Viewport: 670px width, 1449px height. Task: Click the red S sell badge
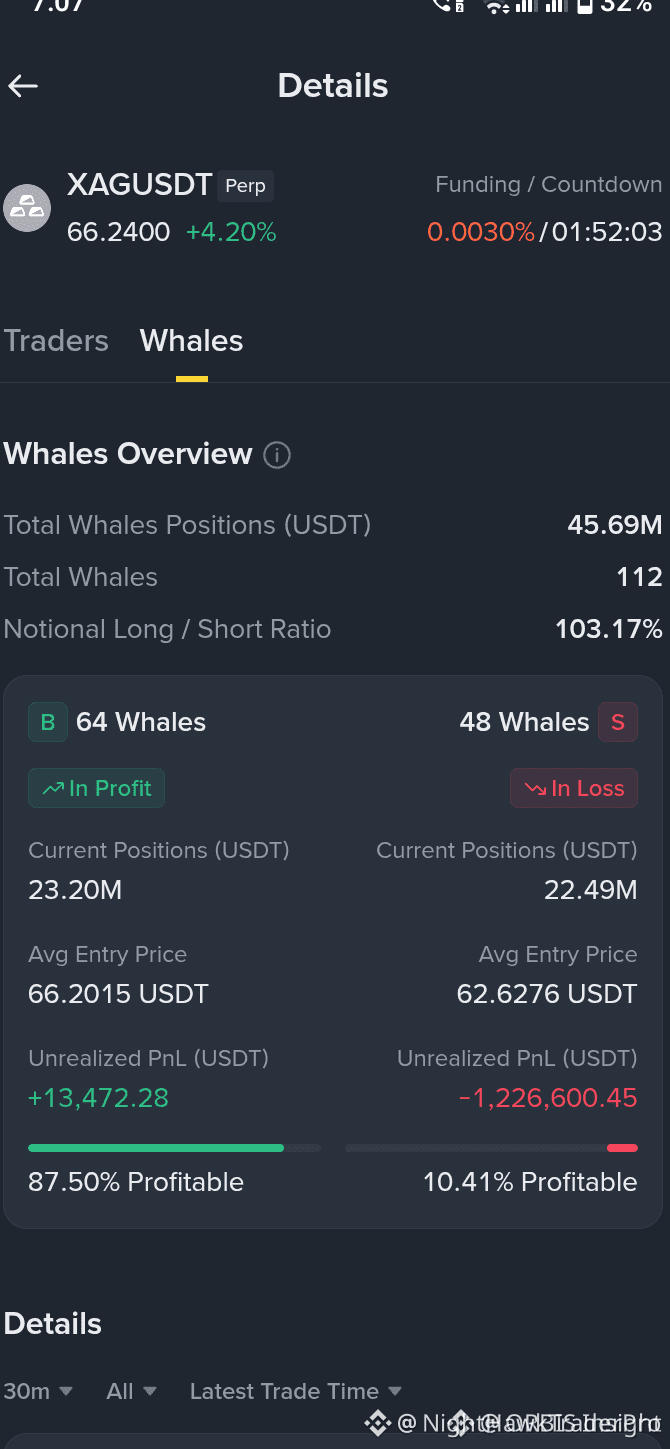(618, 722)
